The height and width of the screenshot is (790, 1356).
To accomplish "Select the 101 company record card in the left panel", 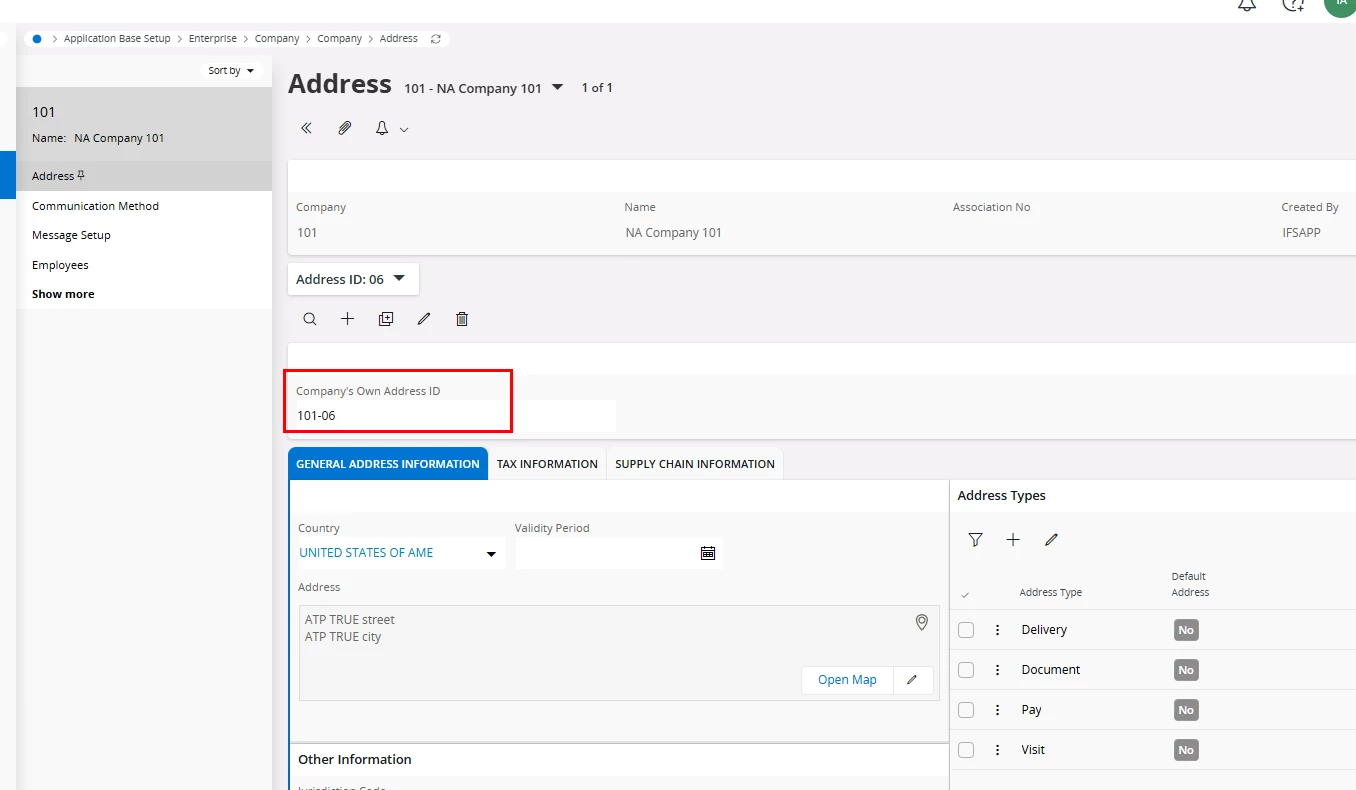I will tap(144, 124).
